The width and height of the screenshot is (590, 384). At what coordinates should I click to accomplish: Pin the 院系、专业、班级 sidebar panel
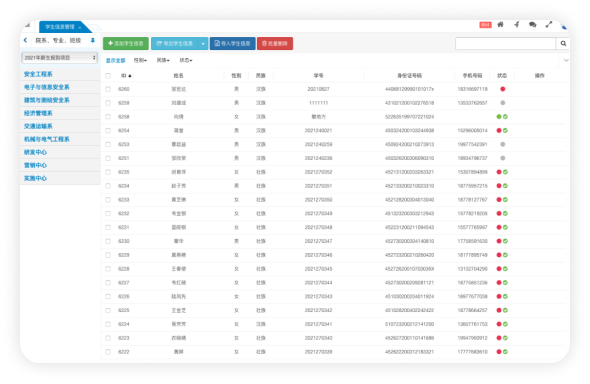click(93, 40)
